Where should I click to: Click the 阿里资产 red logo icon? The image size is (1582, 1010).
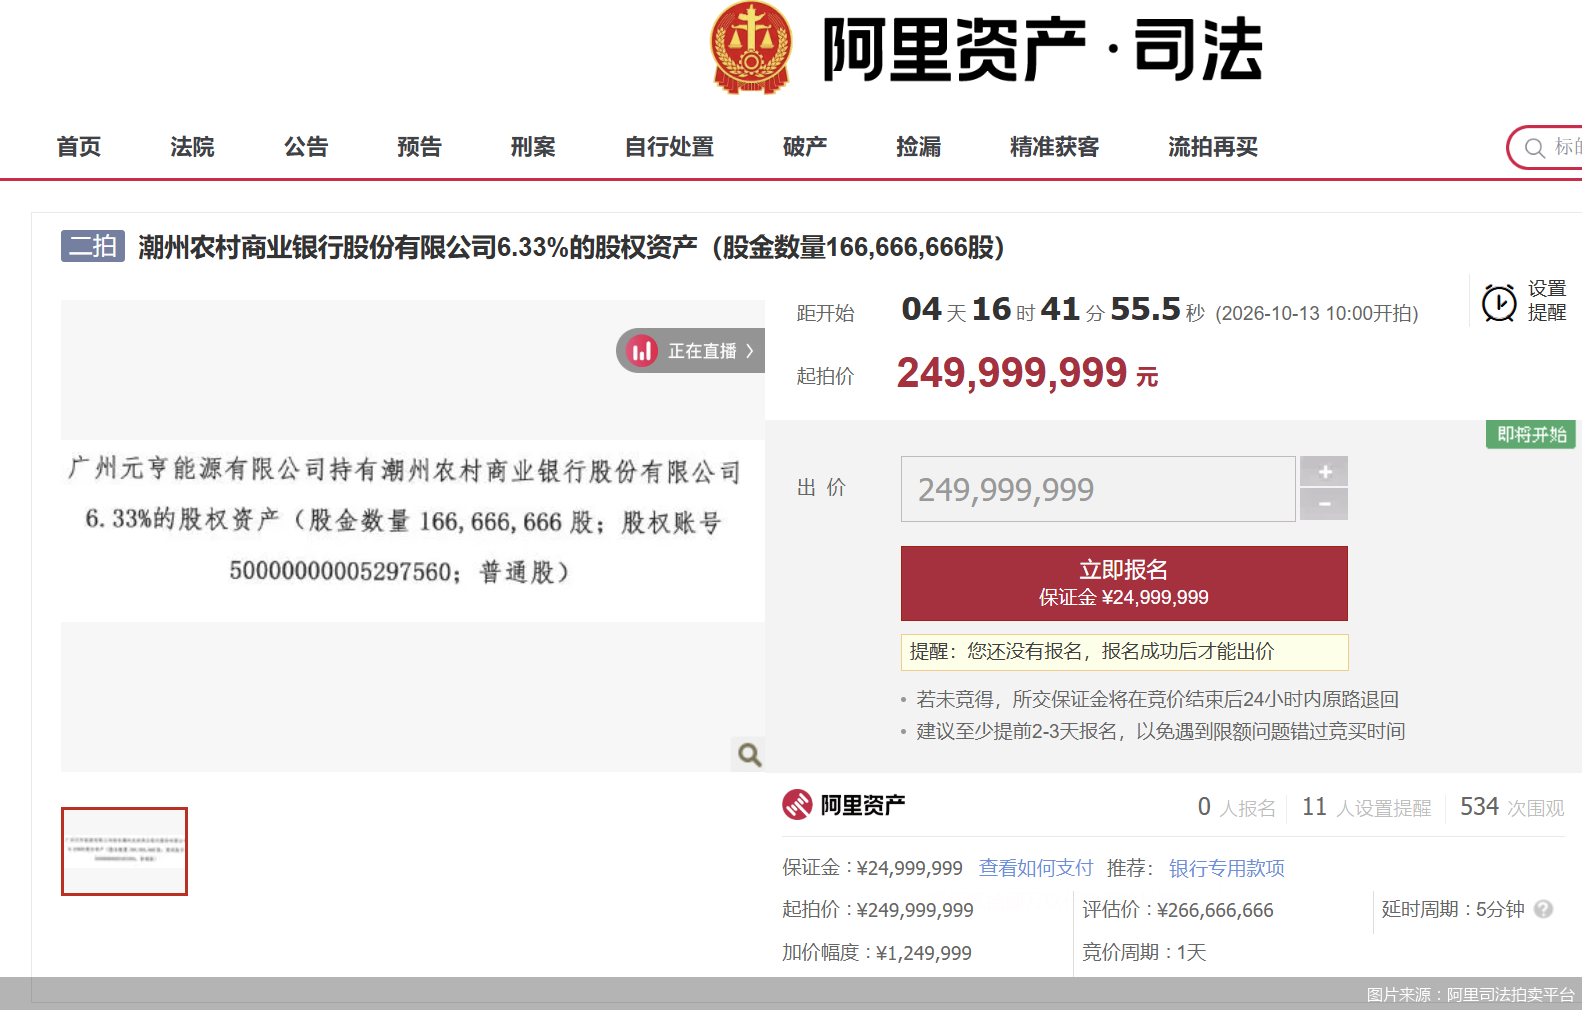(797, 805)
